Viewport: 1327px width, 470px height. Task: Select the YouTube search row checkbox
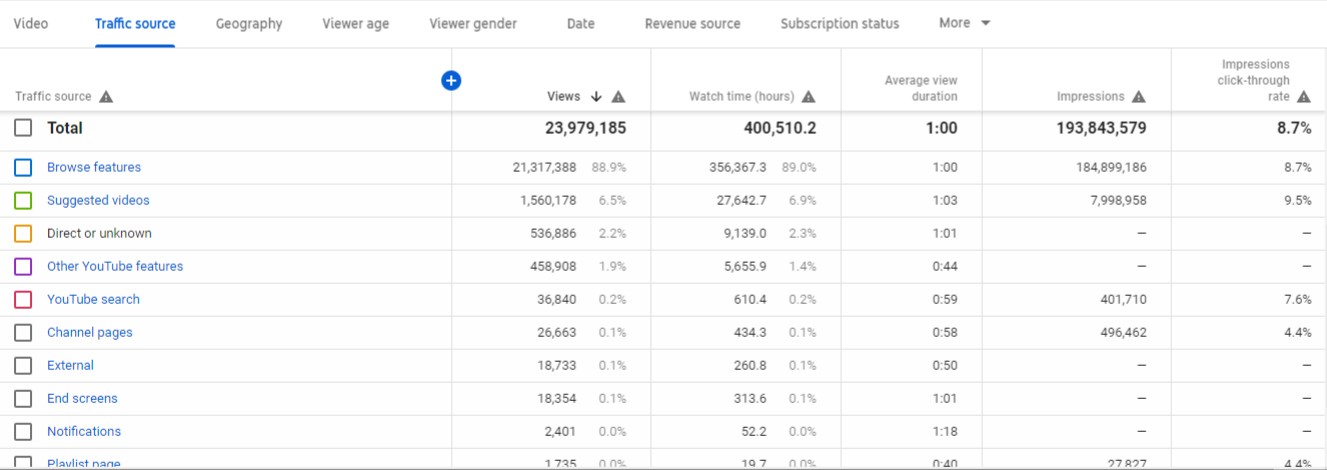pos(23,300)
